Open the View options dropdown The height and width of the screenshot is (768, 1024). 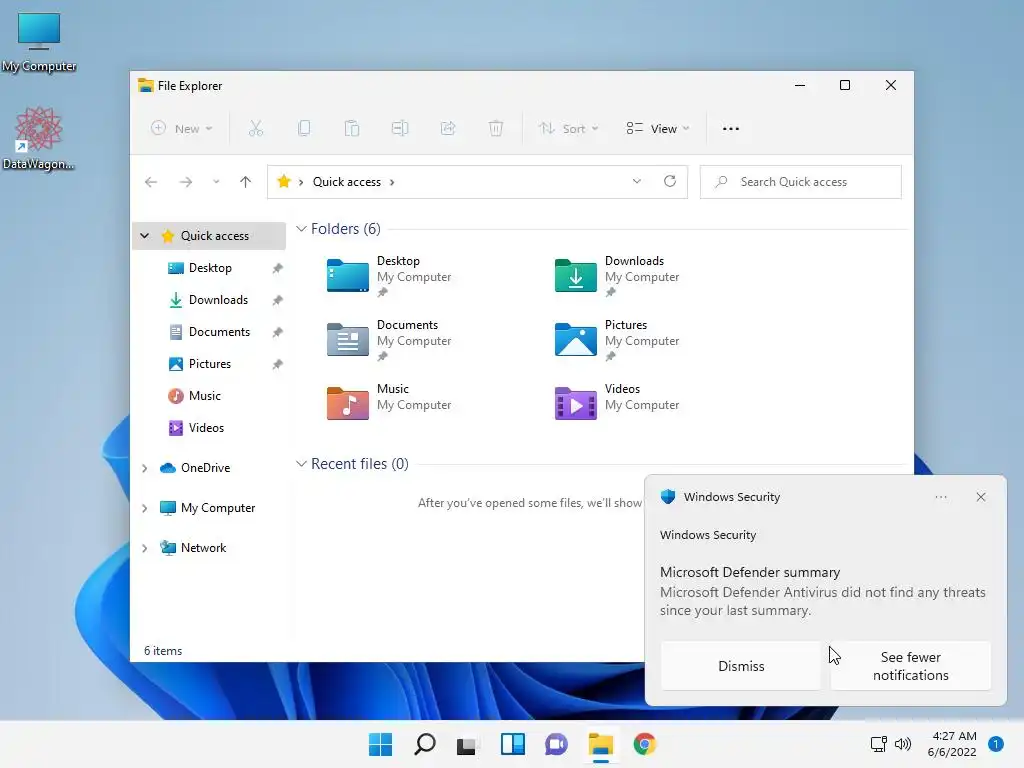[x=658, y=129]
